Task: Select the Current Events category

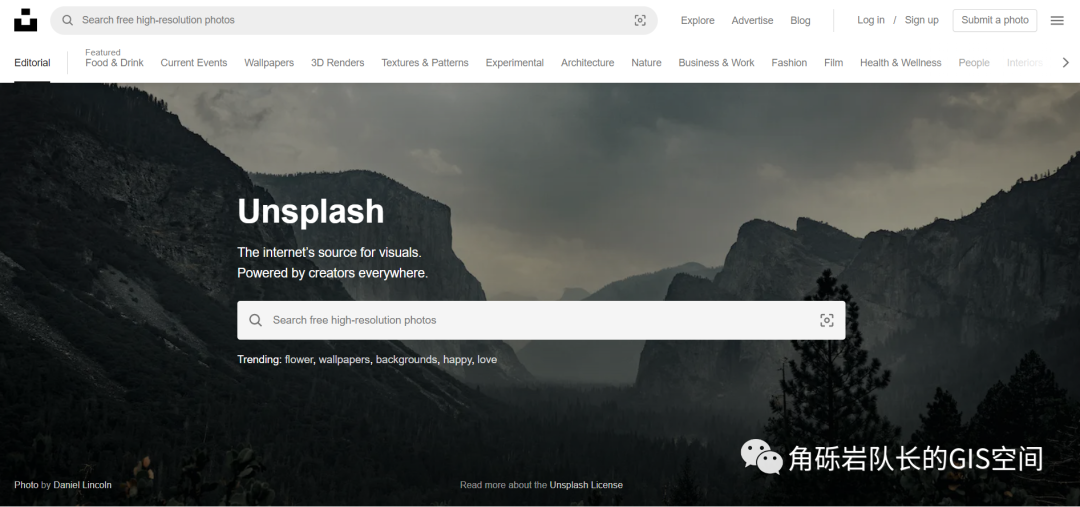Action: [194, 63]
